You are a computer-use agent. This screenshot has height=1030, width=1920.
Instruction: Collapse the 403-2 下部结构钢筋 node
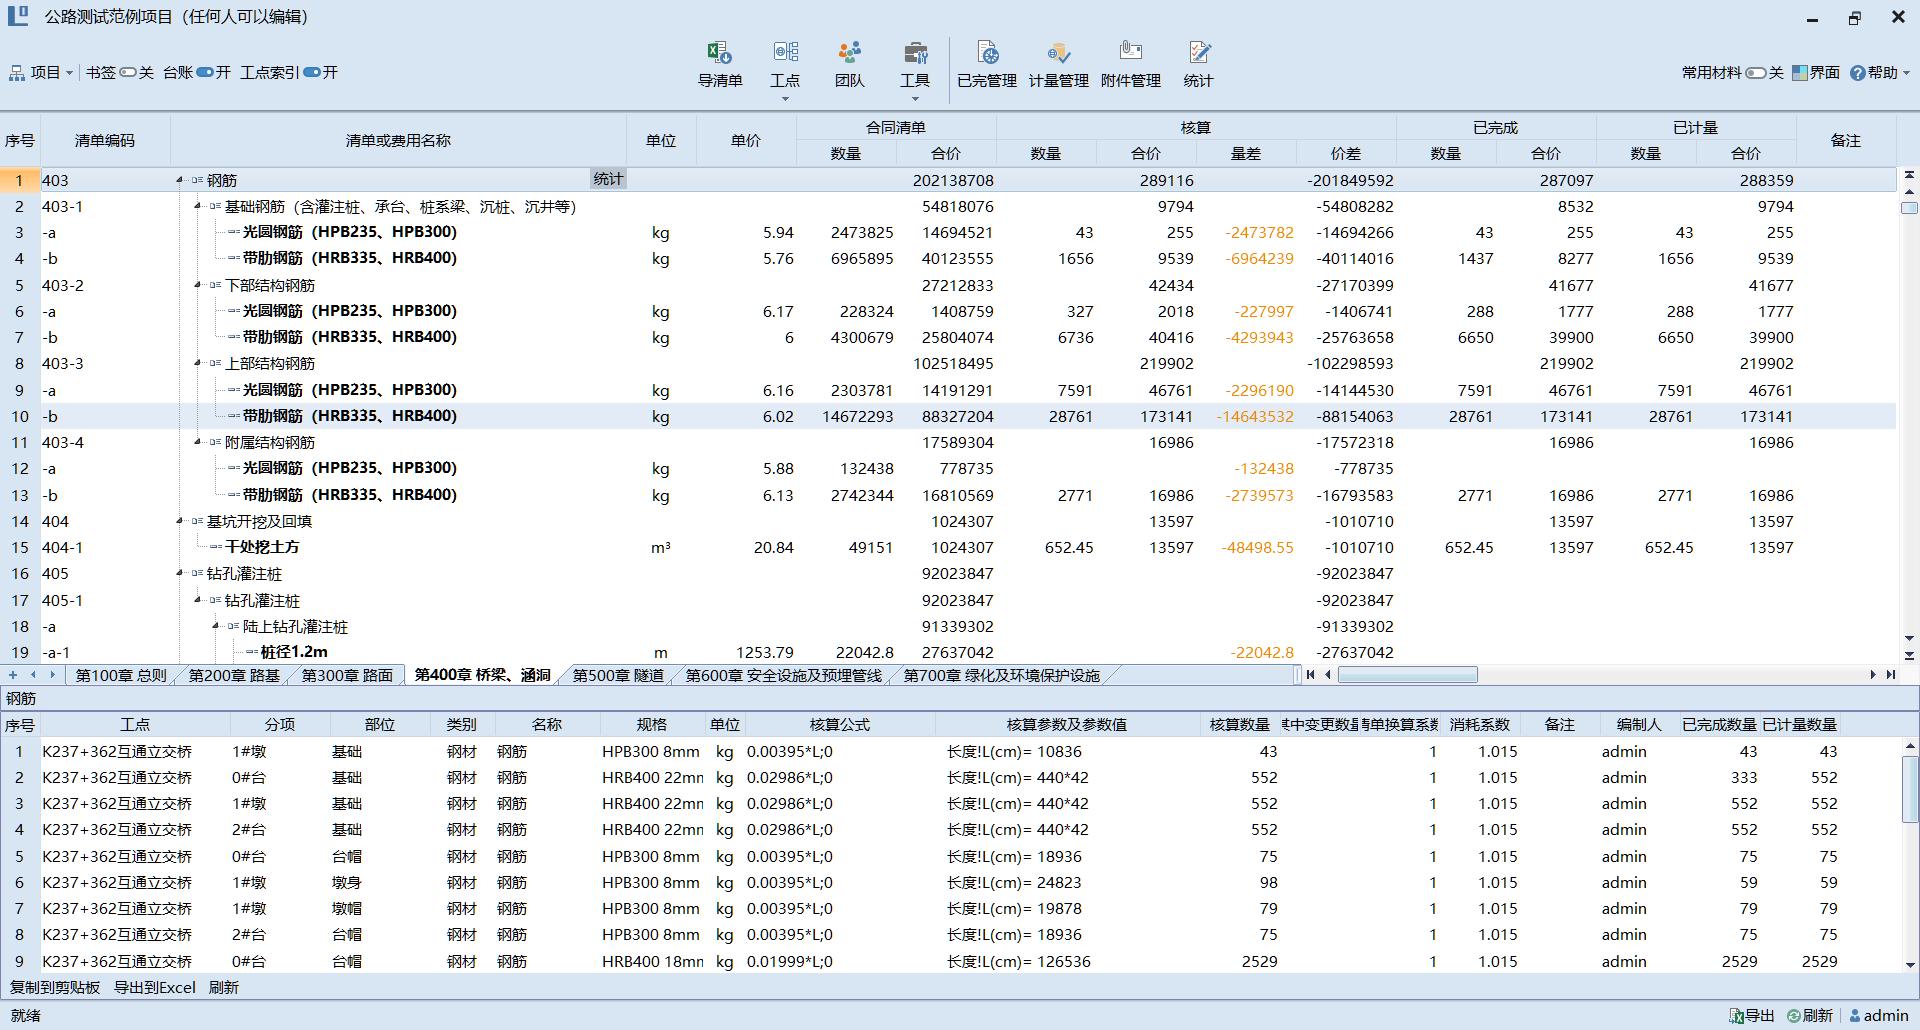[198, 286]
